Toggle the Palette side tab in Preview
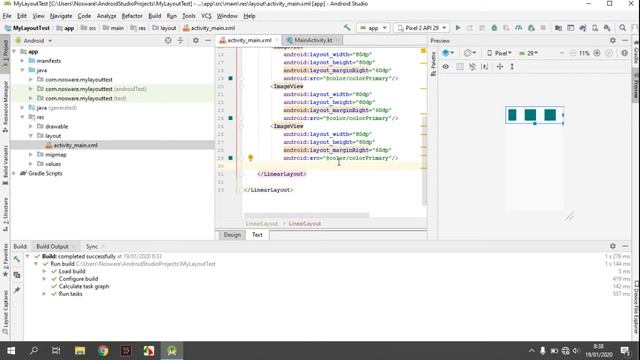Viewport: 640px width, 360px height. tap(433, 63)
